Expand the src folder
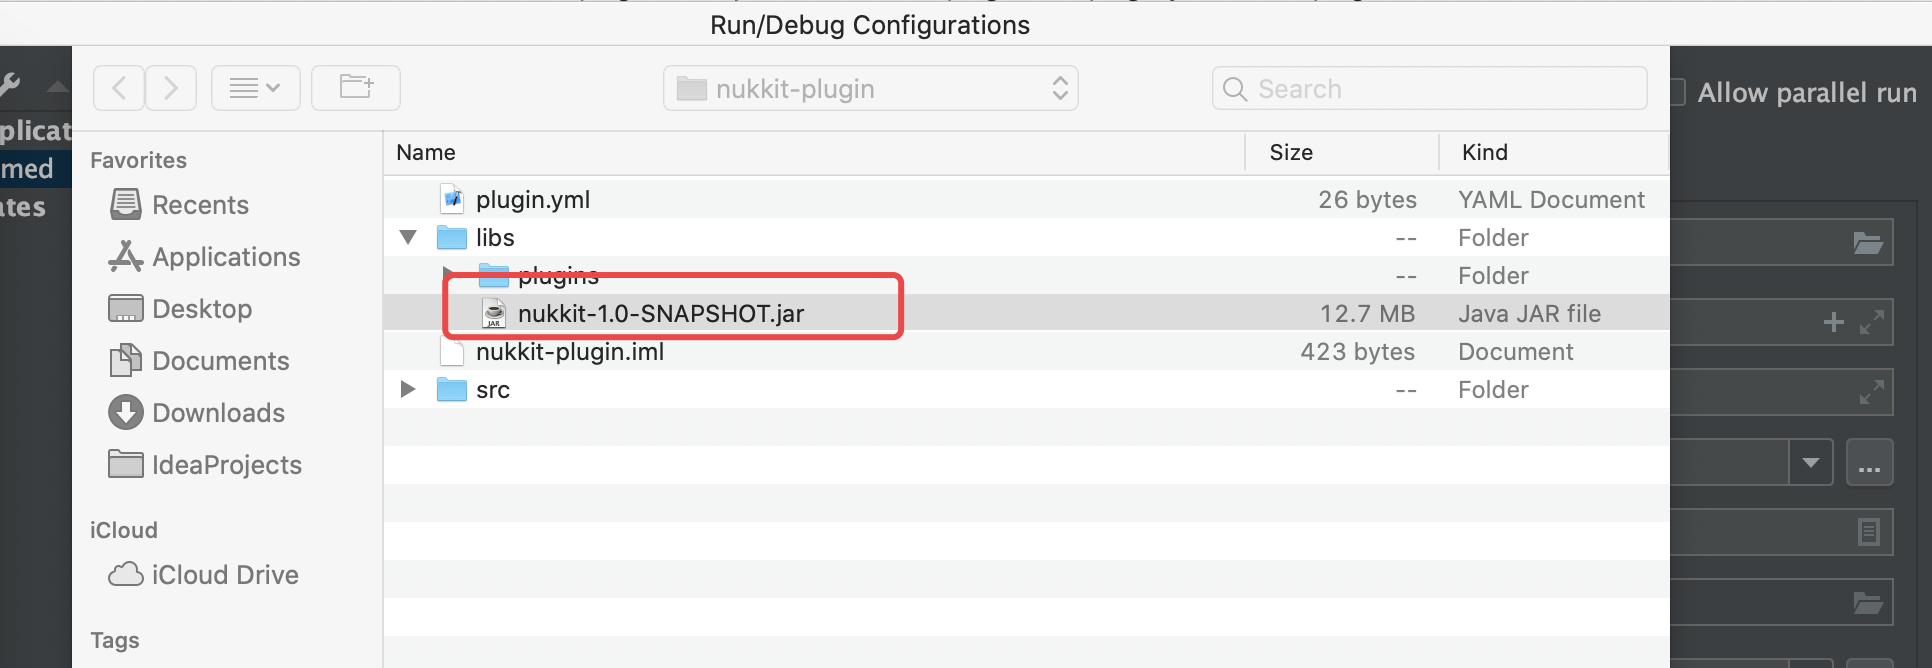 tap(408, 390)
